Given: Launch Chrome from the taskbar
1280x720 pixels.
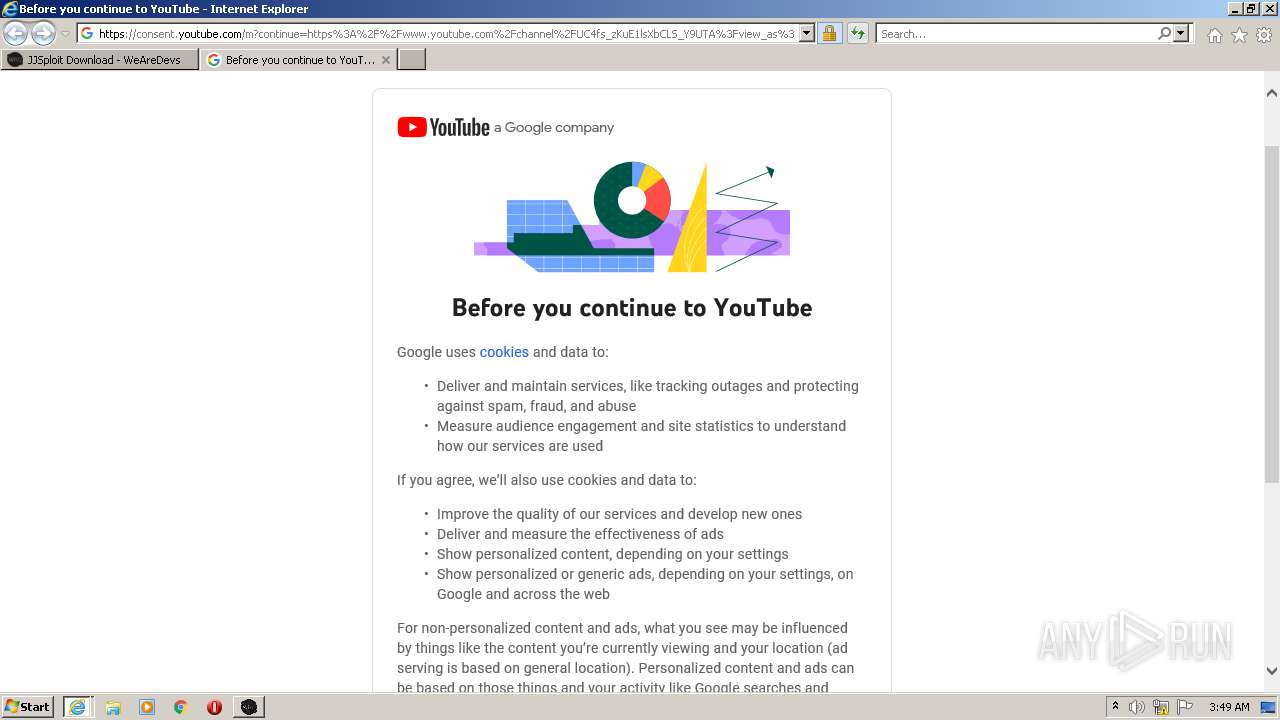Looking at the screenshot, I should click(181, 707).
